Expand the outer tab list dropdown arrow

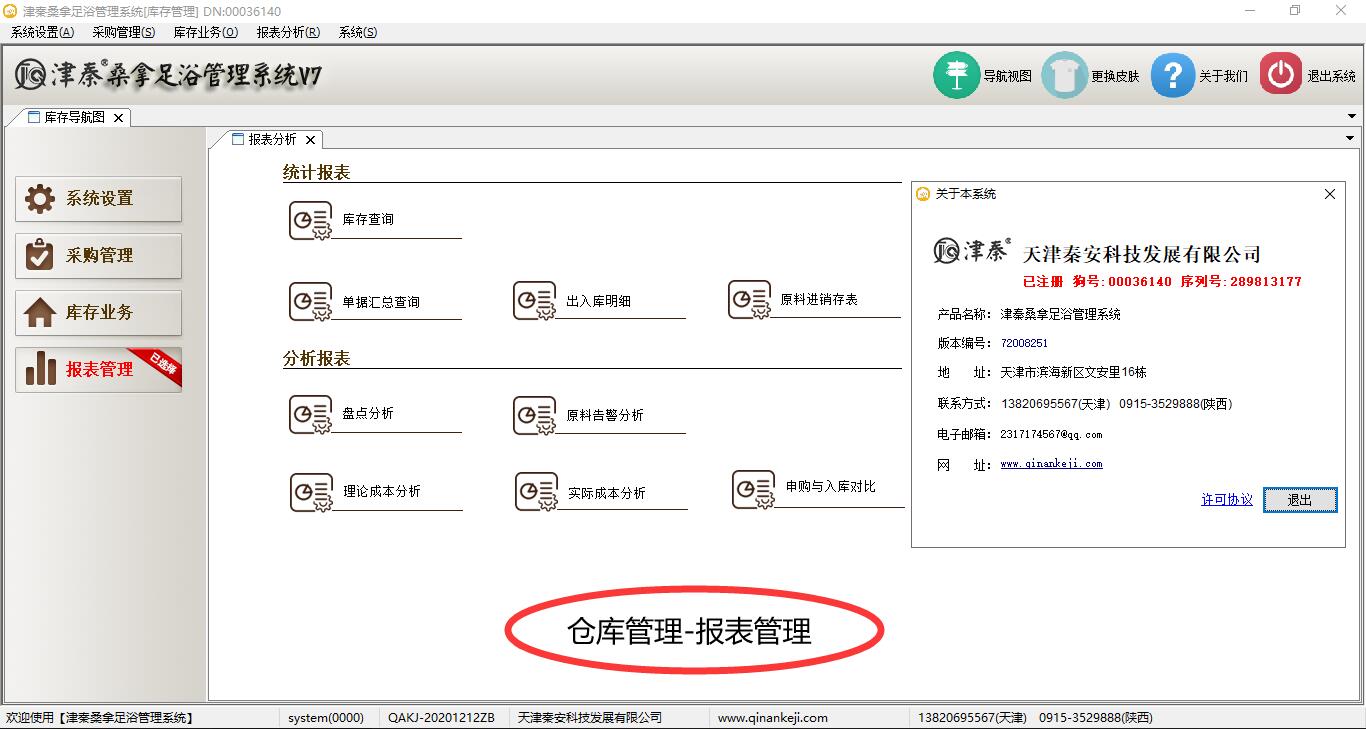coord(1353,117)
